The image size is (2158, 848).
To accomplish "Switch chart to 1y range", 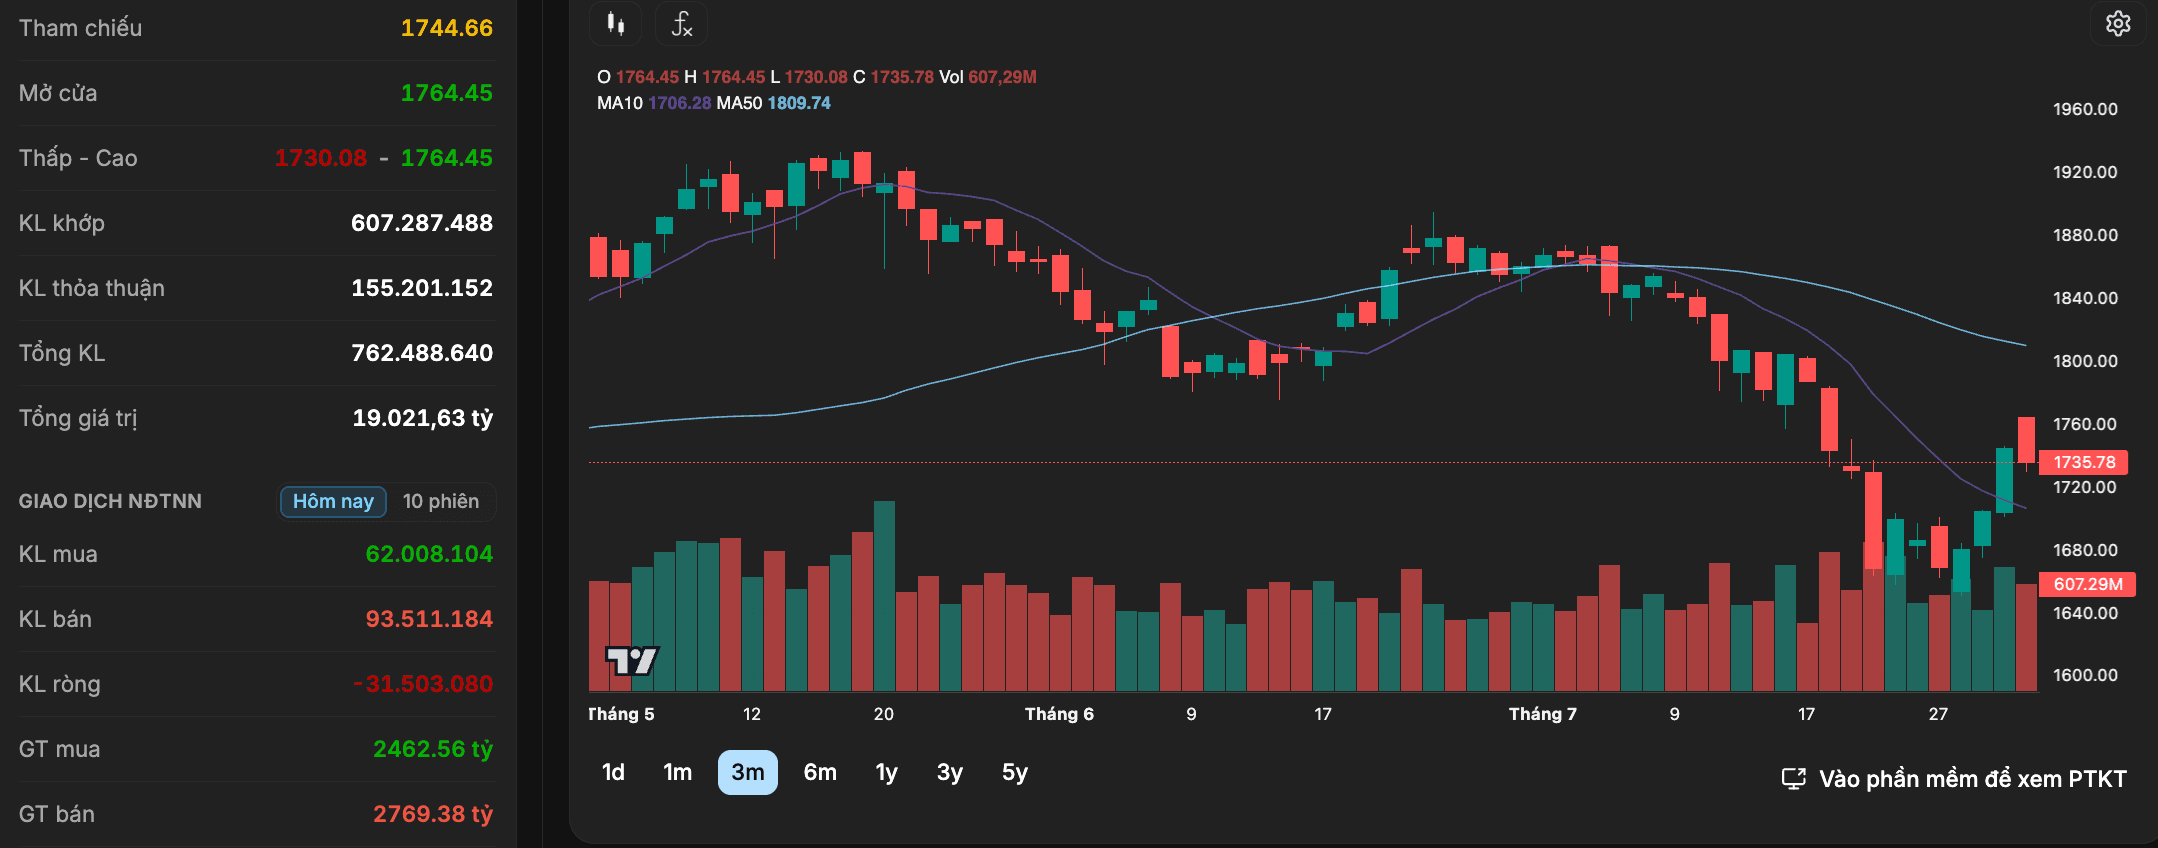I will pyautogui.click(x=887, y=772).
